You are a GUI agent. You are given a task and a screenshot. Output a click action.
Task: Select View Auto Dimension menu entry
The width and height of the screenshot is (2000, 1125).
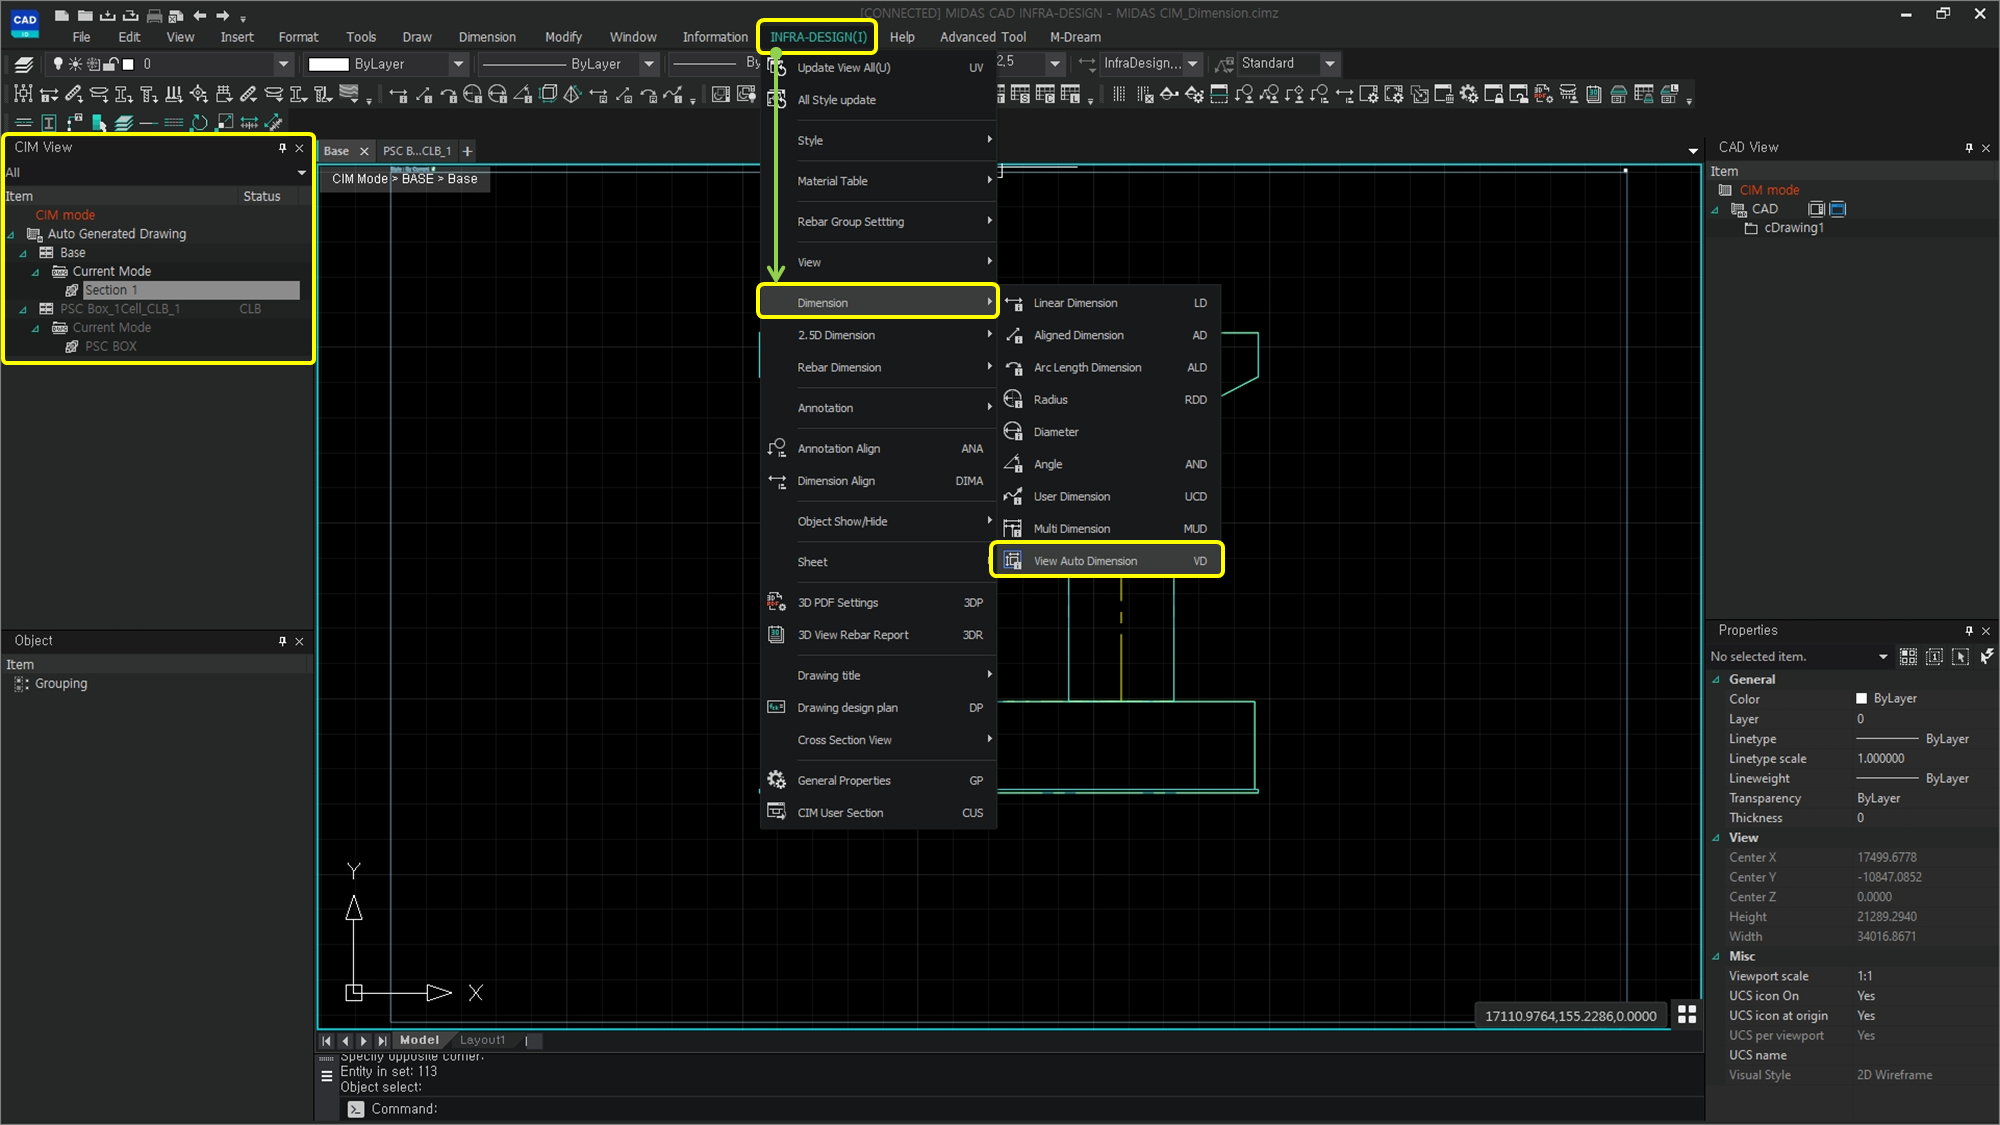click(x=1107, y=561)
